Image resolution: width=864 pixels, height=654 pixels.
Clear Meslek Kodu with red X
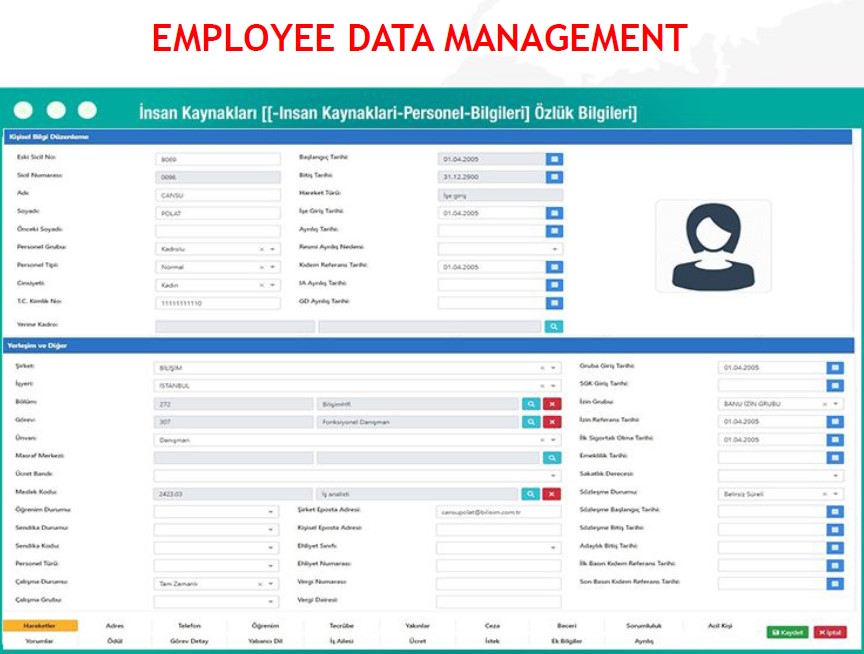552,494
